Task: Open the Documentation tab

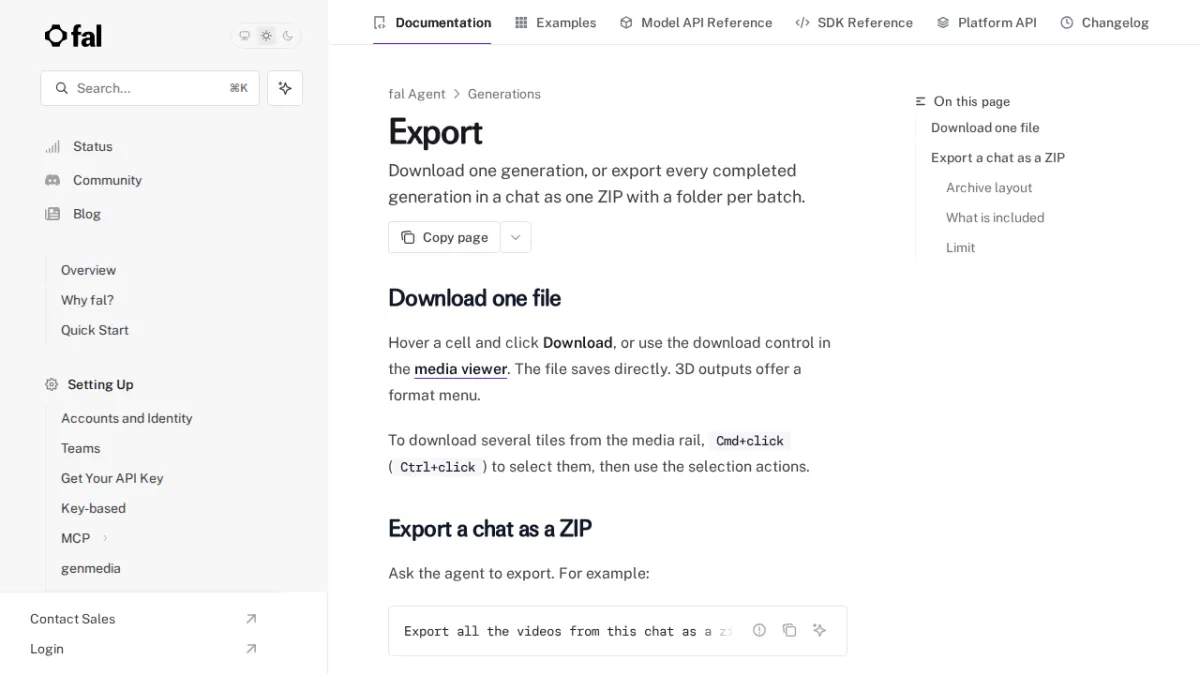Action: 432,22
